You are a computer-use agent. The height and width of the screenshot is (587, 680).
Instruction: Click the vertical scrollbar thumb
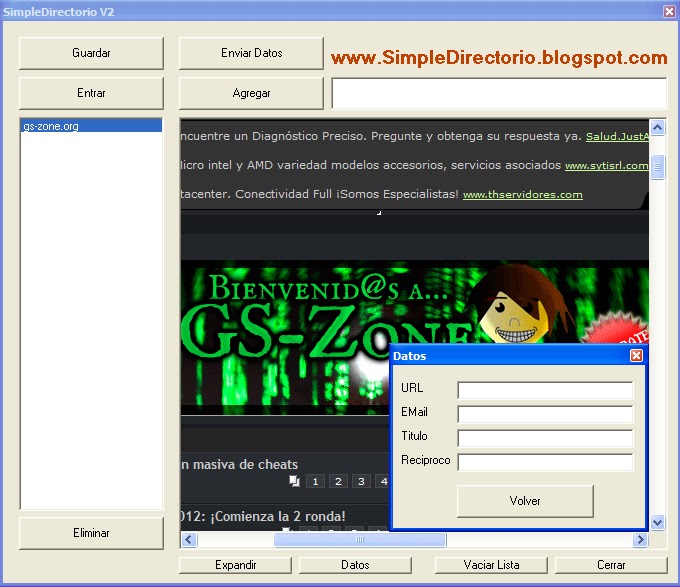click(x=657, y=166)
